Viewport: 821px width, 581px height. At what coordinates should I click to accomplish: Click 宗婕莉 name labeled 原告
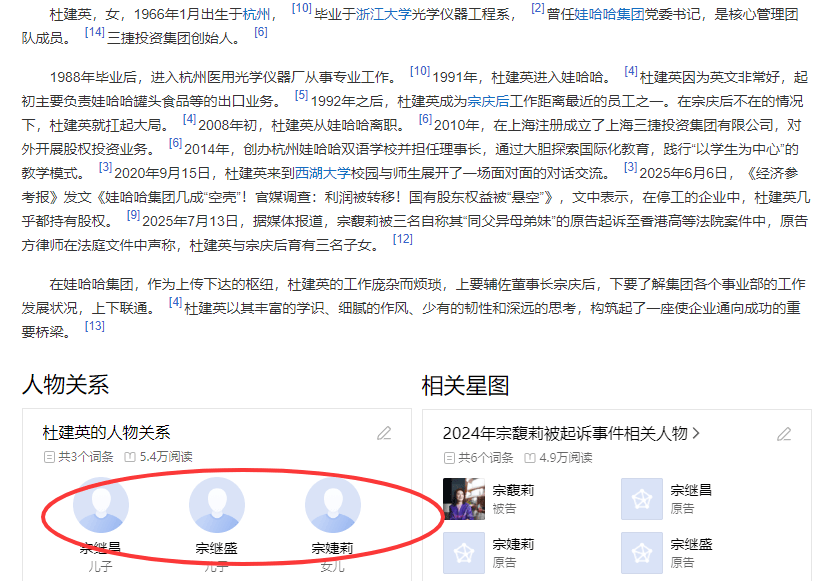pos(513,545)
